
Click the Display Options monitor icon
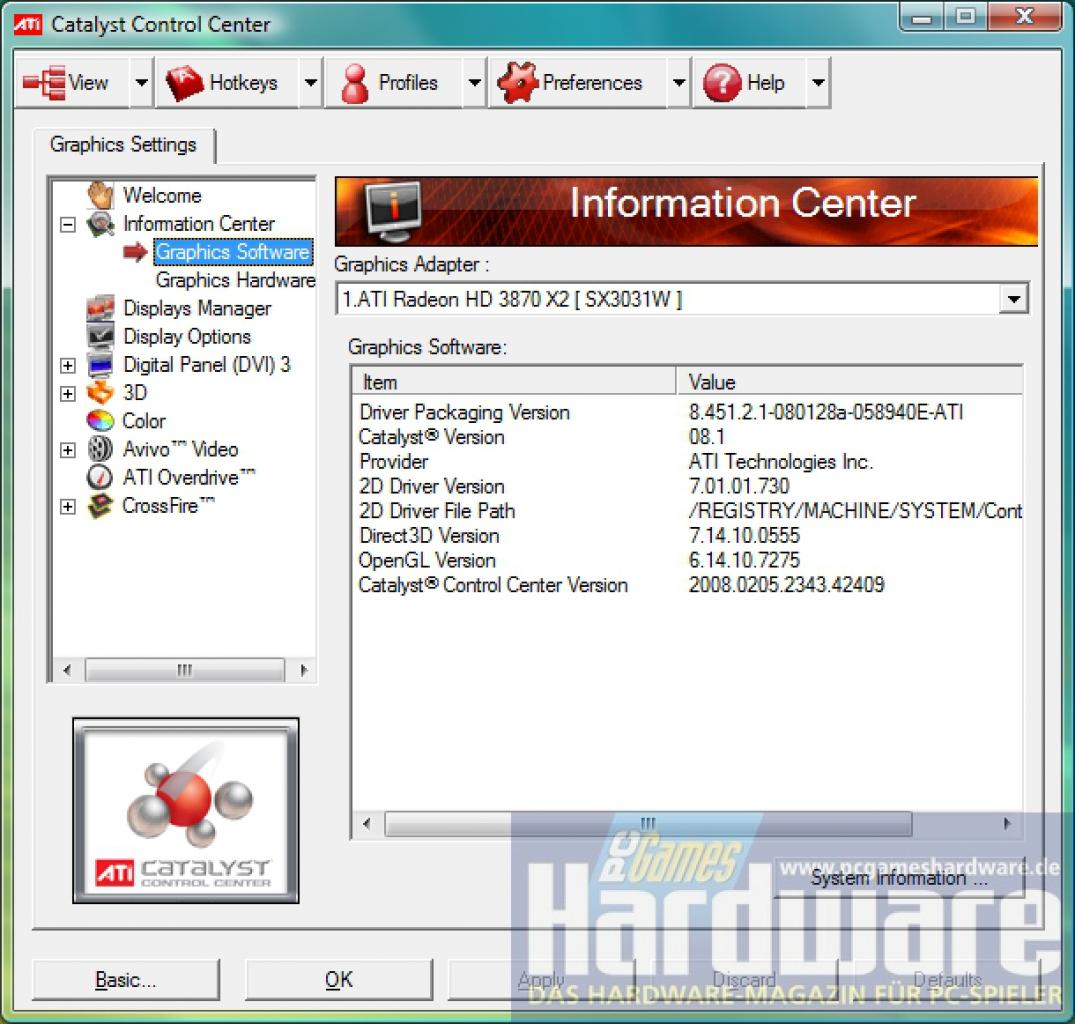pos(100,337)
